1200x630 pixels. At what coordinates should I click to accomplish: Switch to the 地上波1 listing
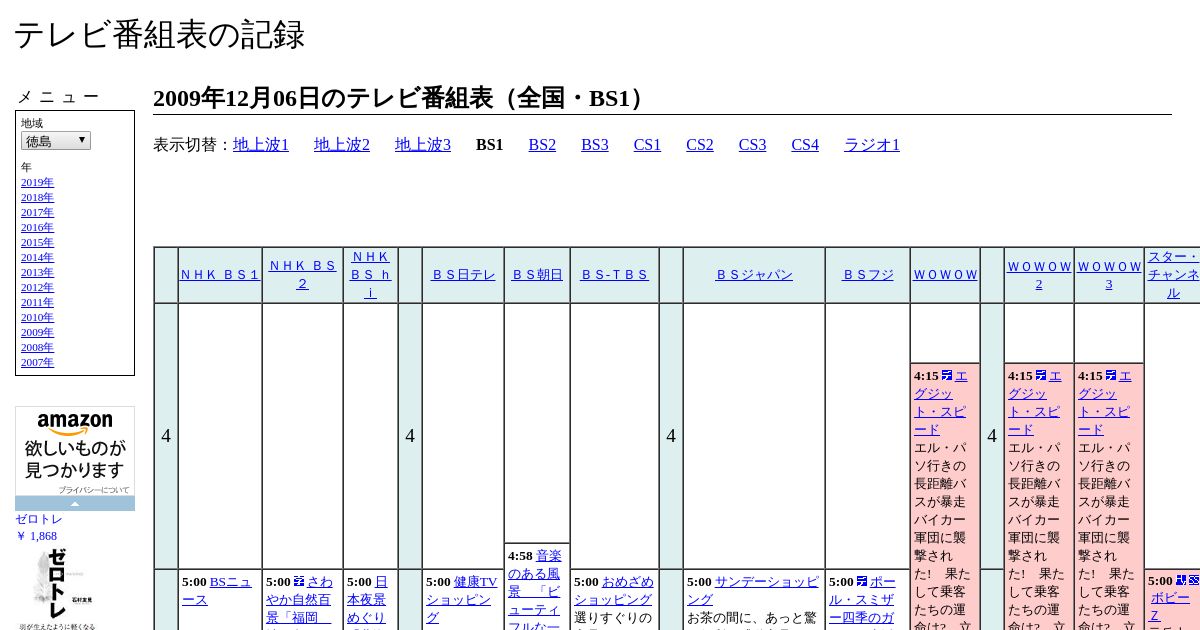click(x=261, y=145)
